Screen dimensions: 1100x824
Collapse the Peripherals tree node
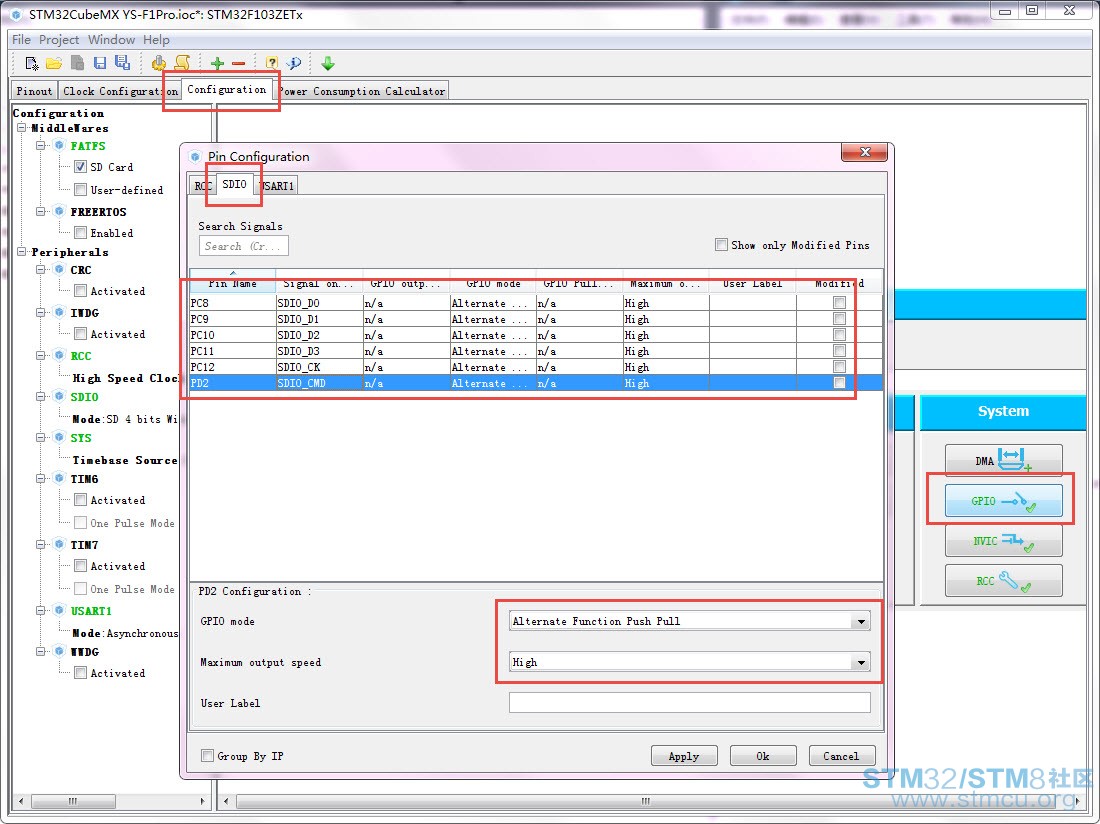22,251
